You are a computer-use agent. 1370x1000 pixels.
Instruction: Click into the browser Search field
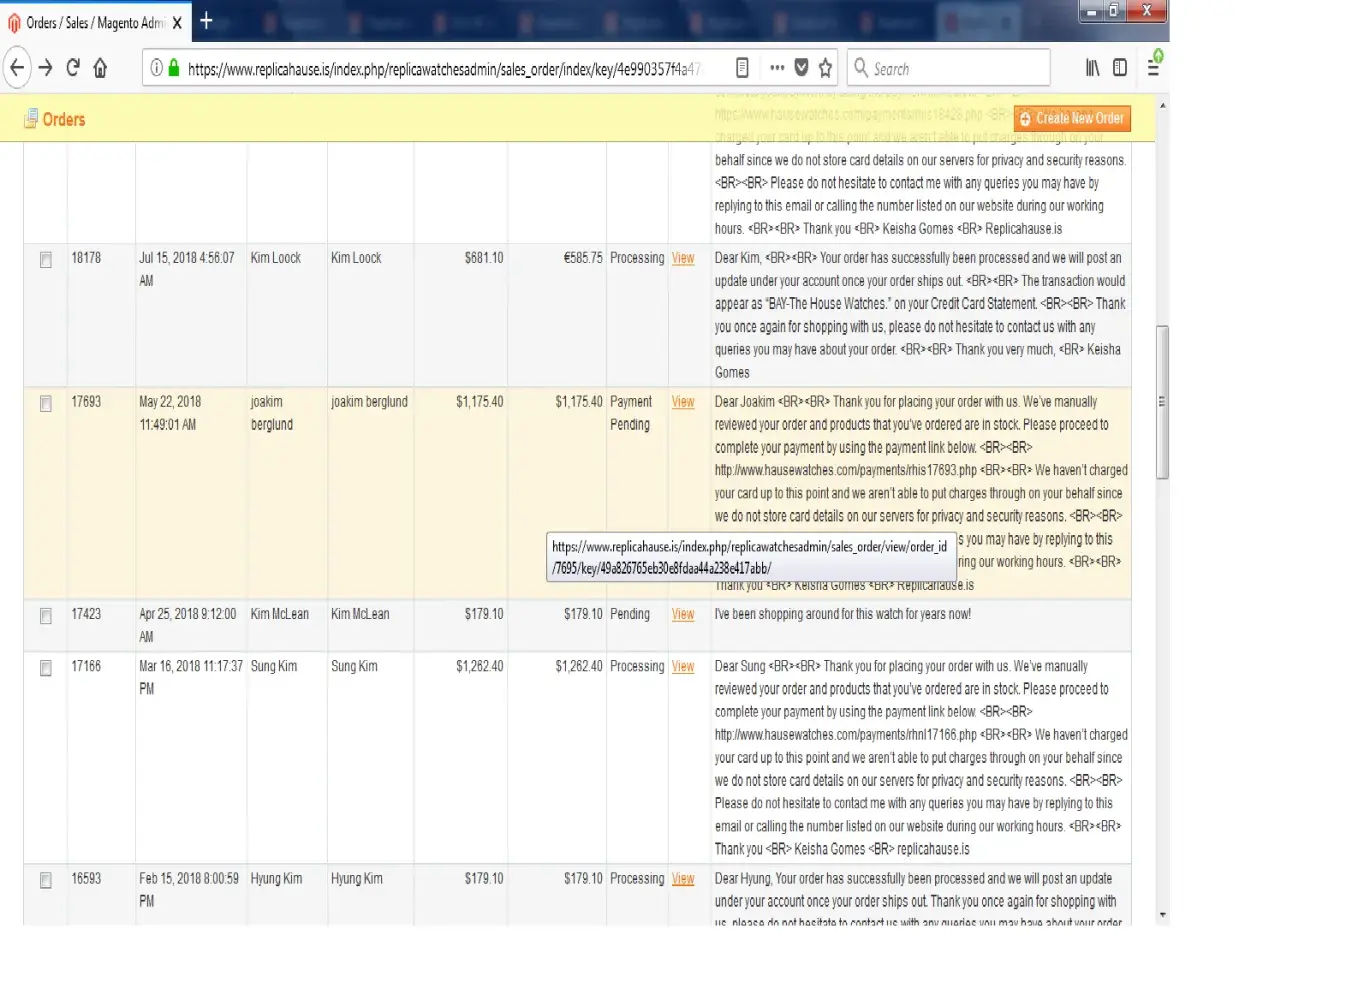[955, 68]
